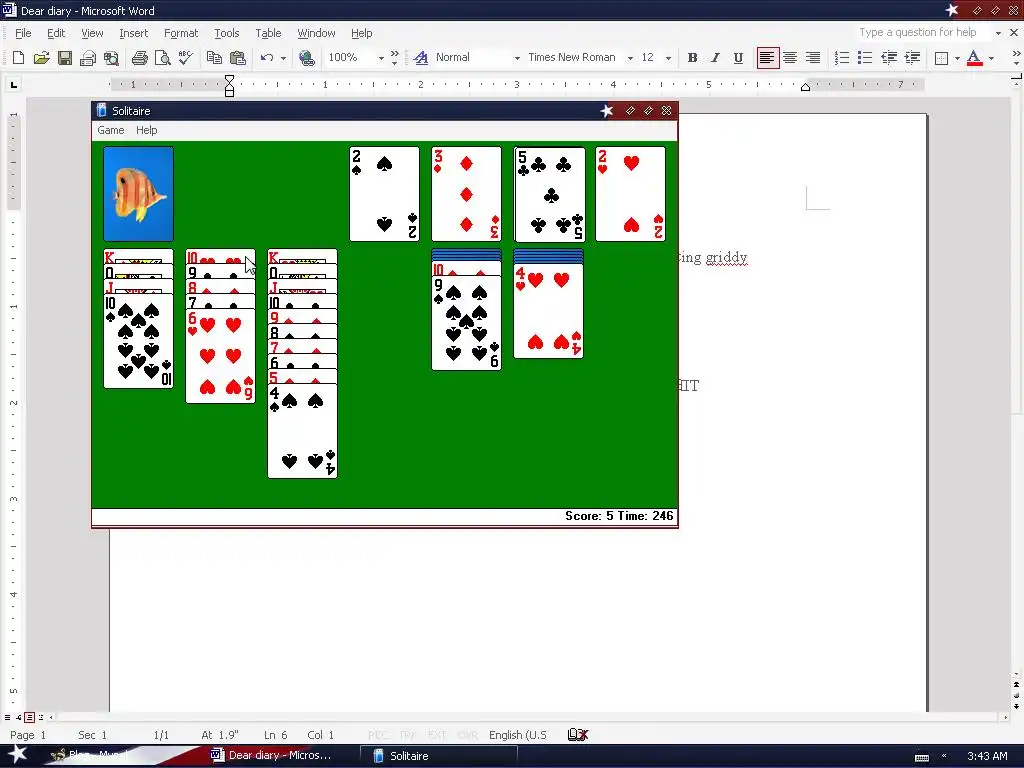The width and height of the screenshot is (1024, 768).
Task: Select Align Right paragraph alignment
Action: 813,57
